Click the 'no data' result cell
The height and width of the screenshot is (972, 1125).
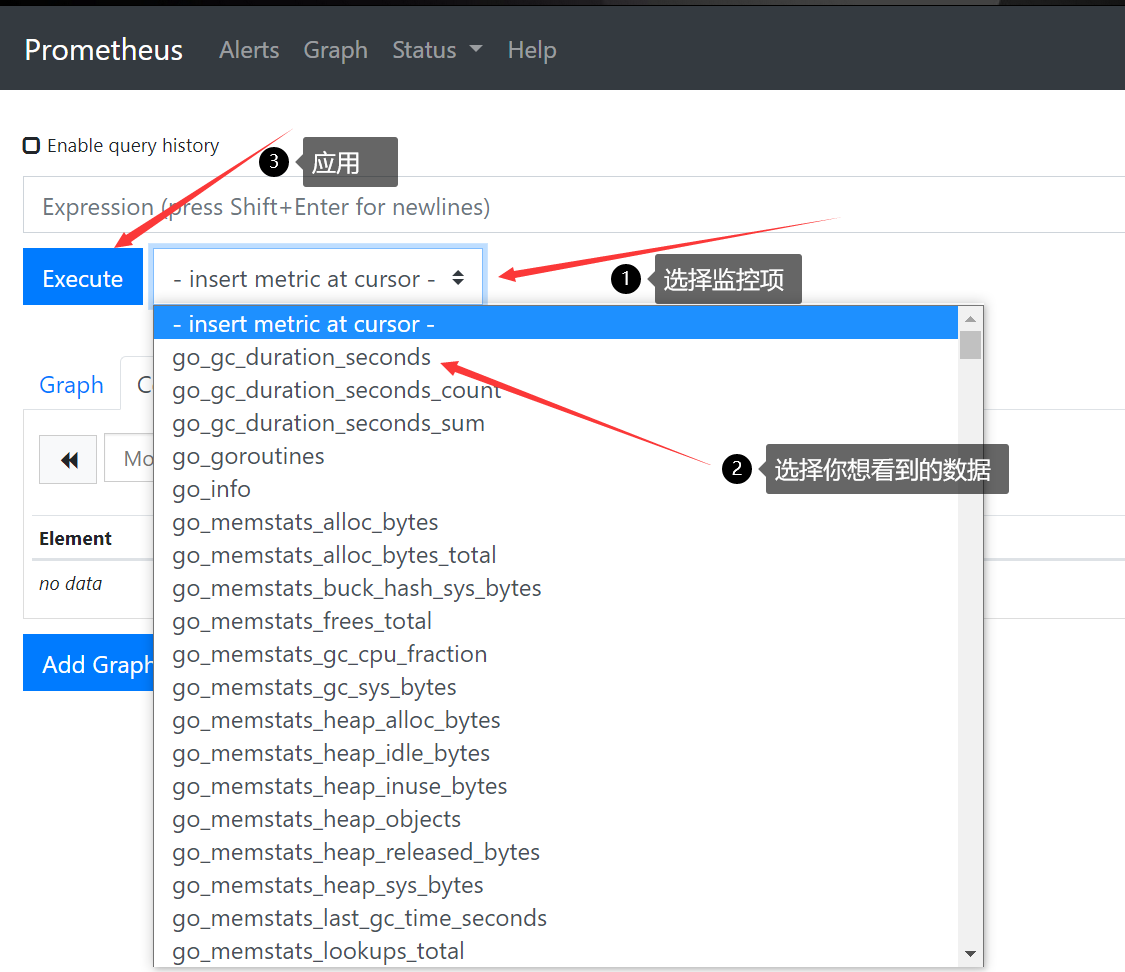(70, 583)
